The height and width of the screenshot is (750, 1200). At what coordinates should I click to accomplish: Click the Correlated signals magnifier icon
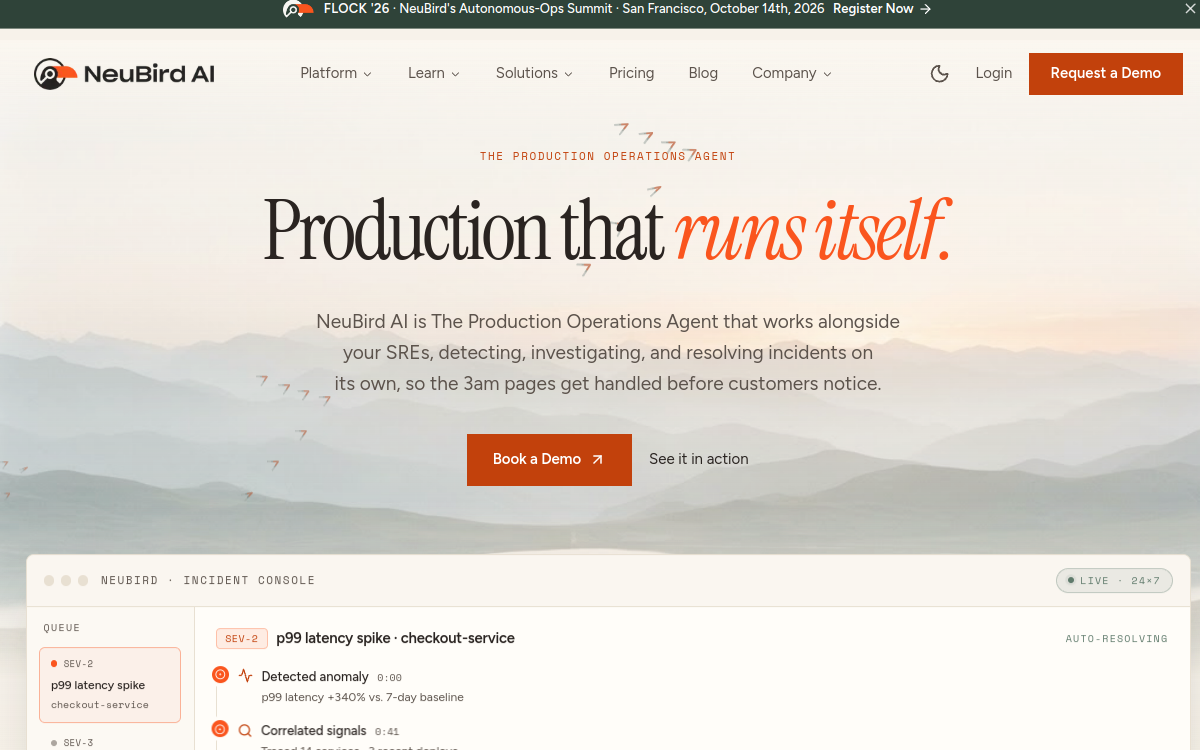245,730
